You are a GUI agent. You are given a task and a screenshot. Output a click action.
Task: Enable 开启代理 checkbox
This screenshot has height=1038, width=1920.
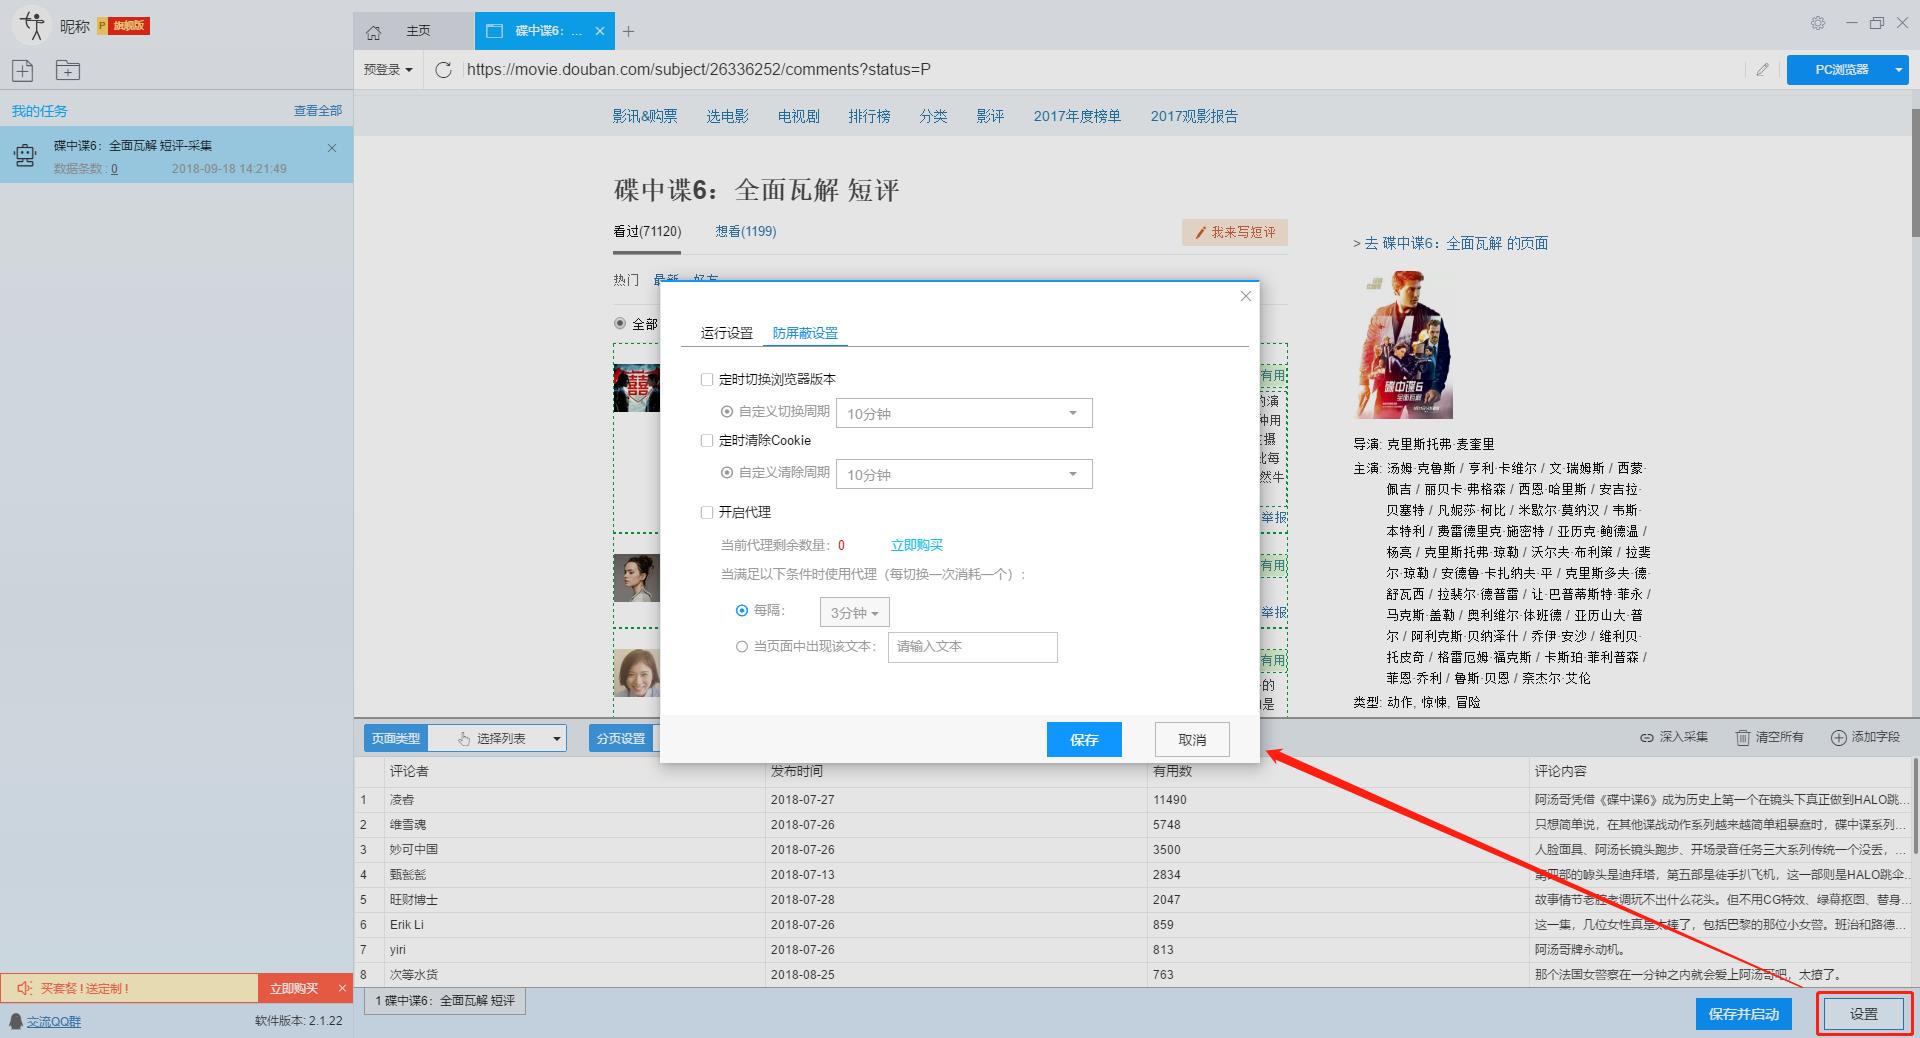(x=707, y=512)
